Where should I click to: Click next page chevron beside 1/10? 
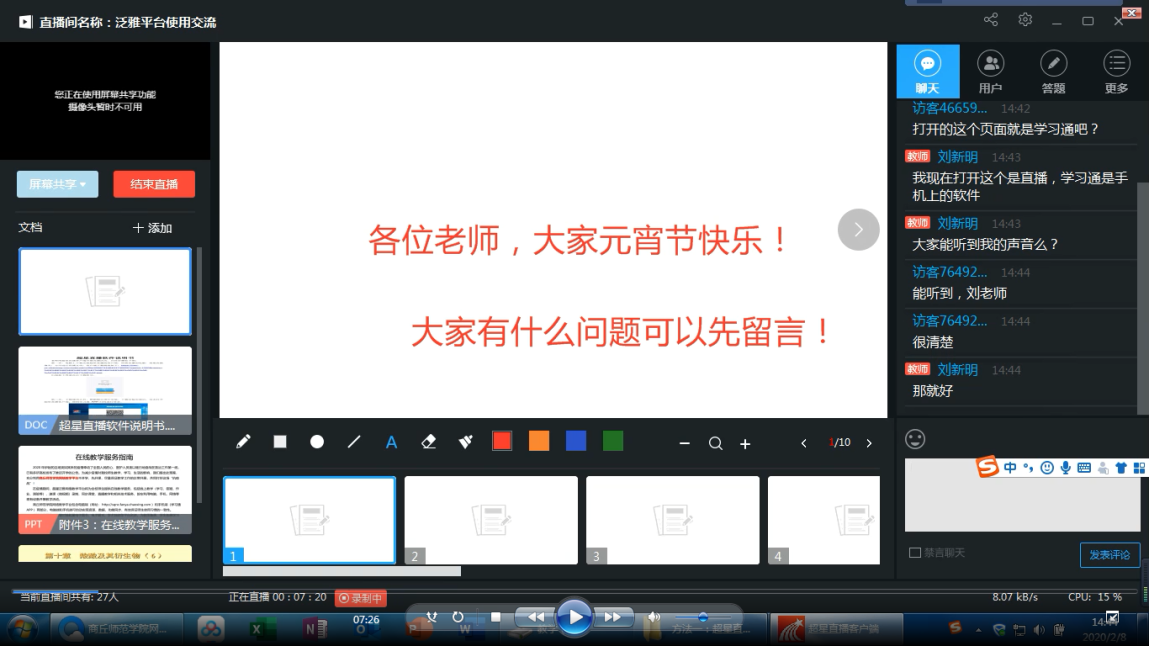pyautogui.click(x=869, y=443)
